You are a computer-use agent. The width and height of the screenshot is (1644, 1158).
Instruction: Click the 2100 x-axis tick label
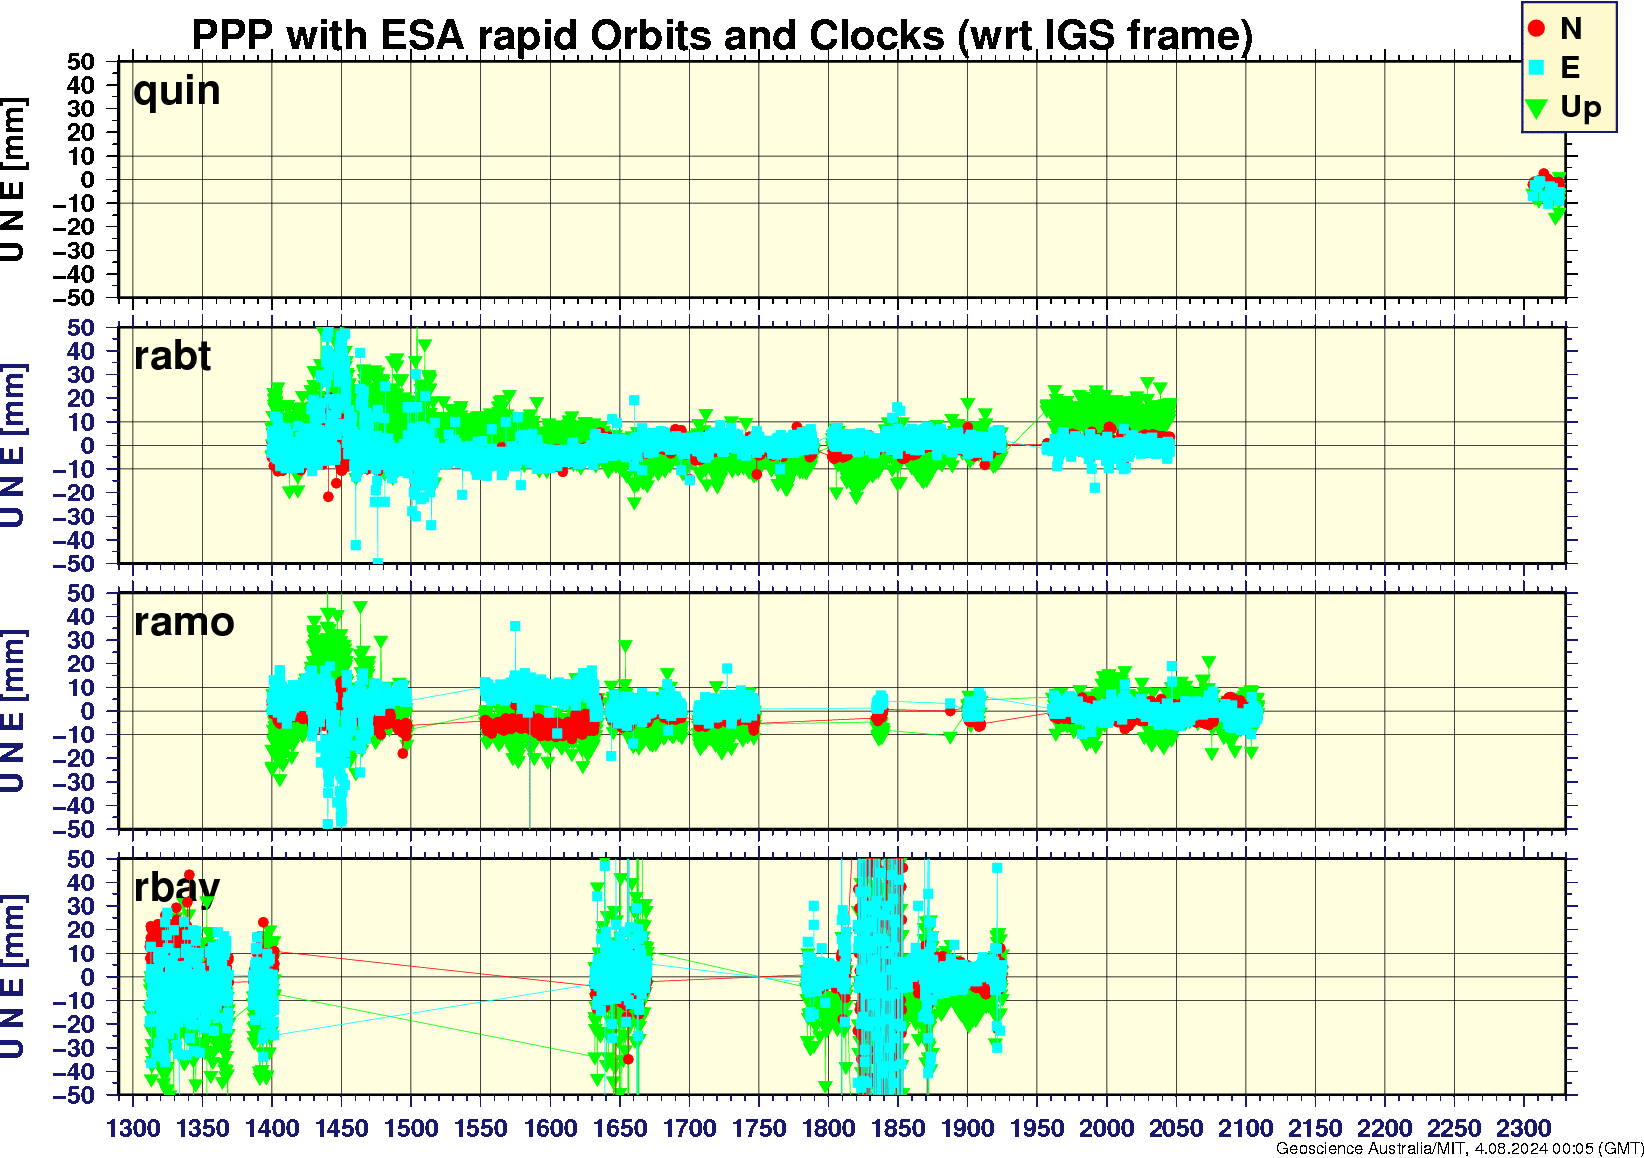coord(1245,1128)
